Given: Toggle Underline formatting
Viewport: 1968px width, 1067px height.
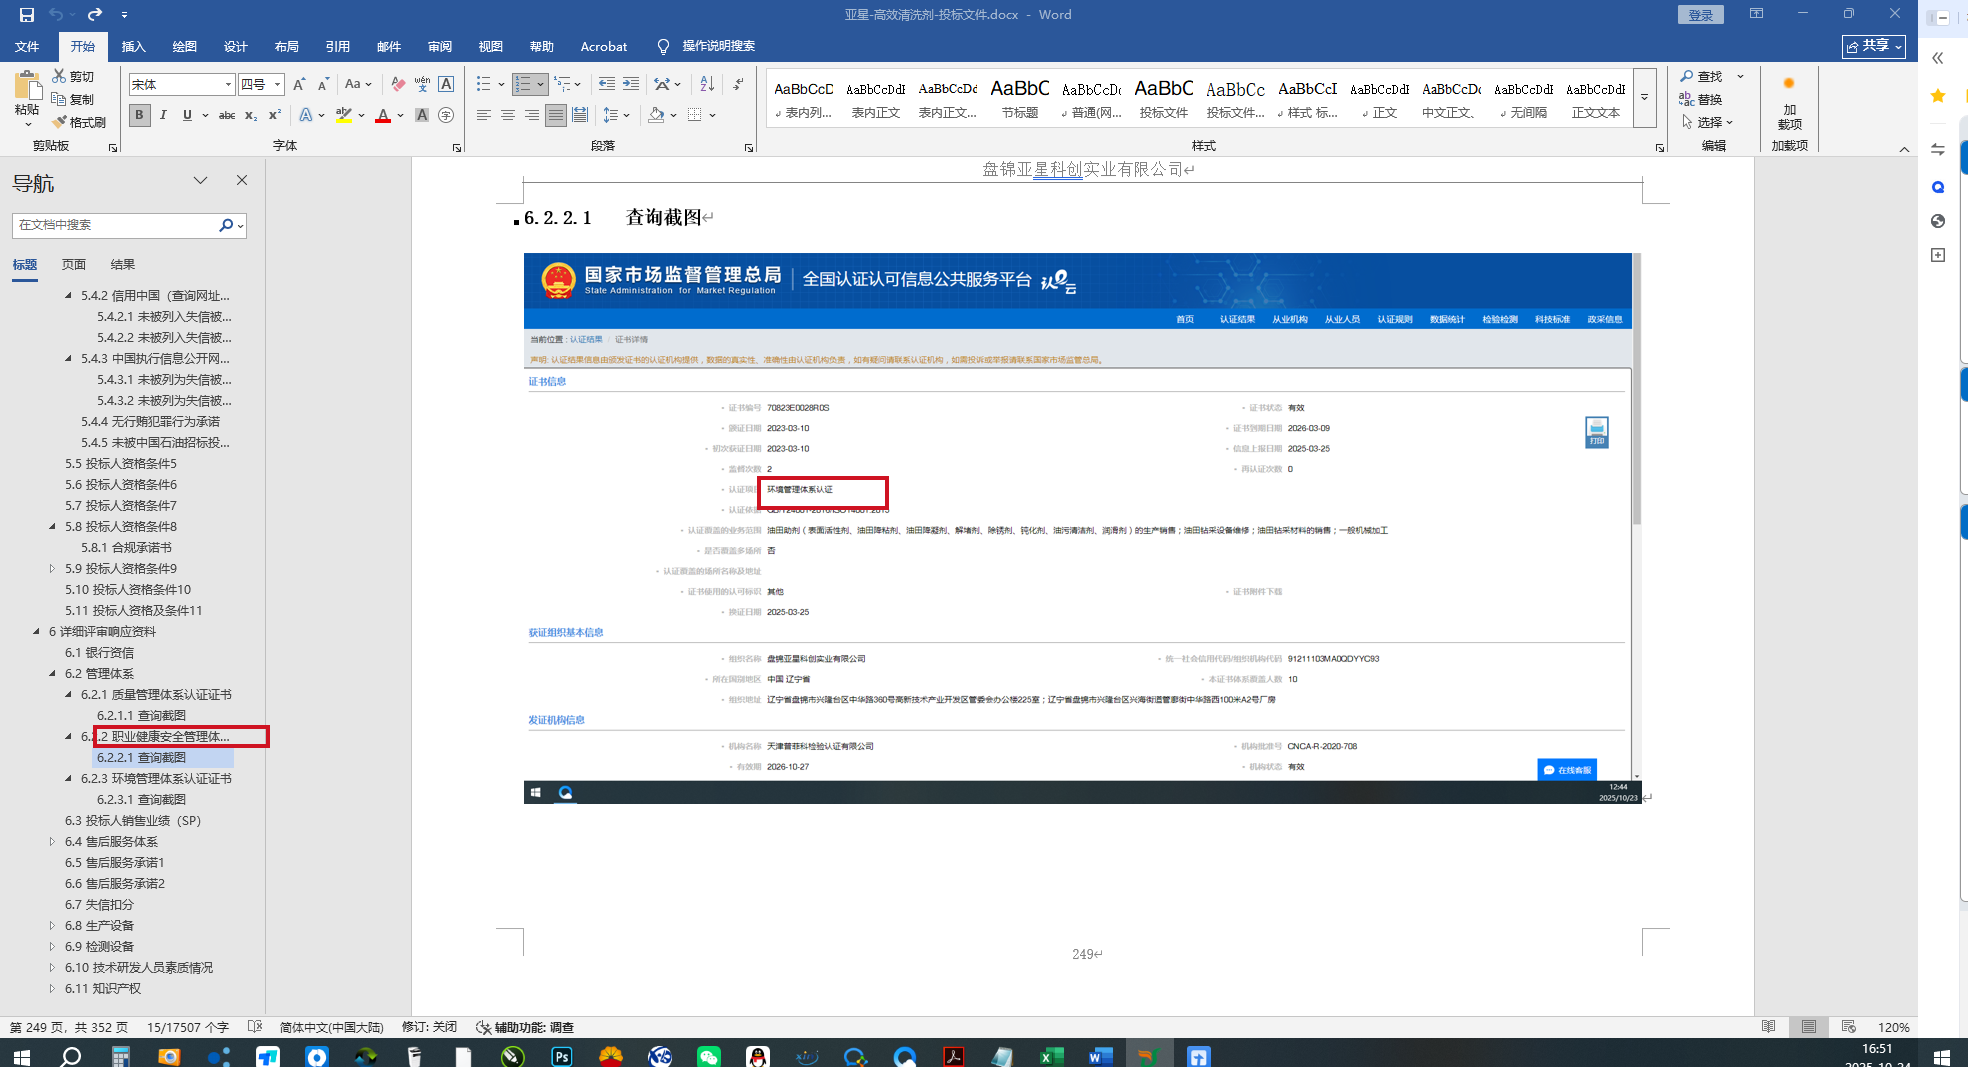Looking at the screenshot, I should click(187, 115).
